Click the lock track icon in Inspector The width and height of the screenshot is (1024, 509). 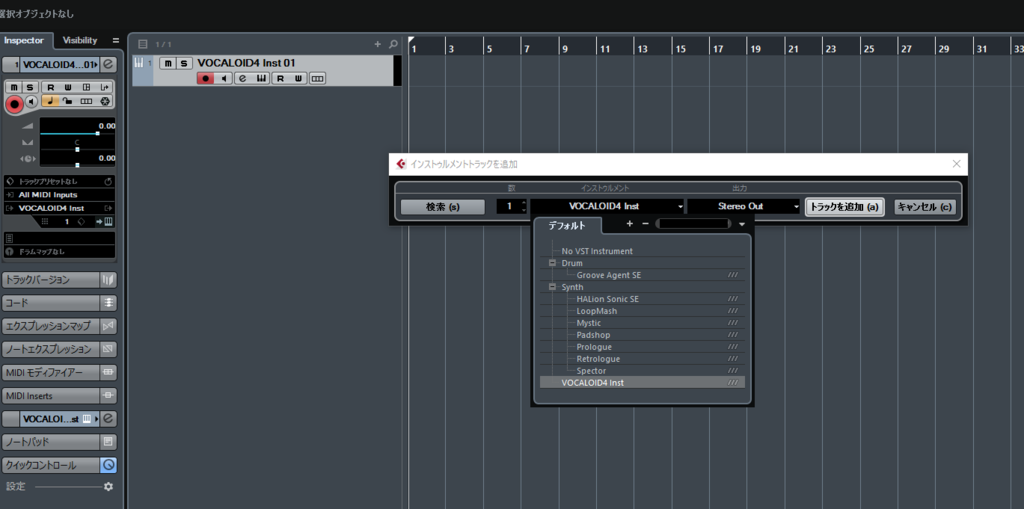(x=69, y=101)
